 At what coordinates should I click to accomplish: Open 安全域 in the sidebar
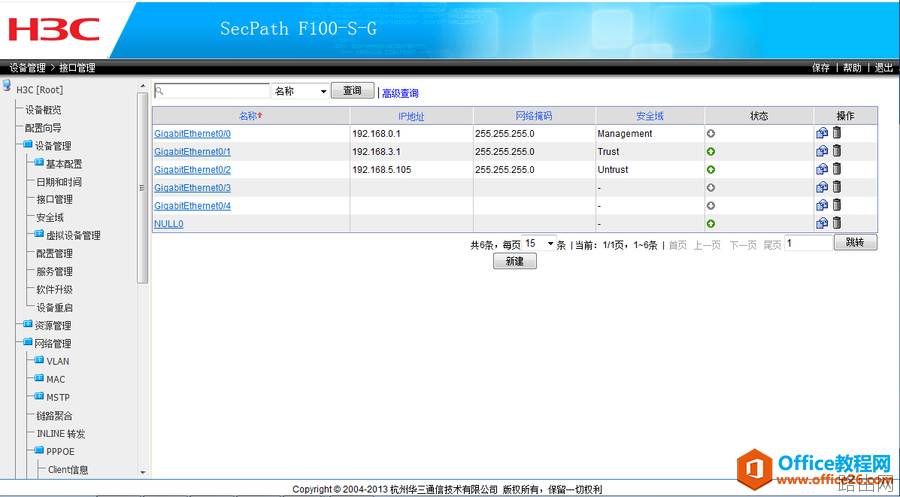pos(50,218)
